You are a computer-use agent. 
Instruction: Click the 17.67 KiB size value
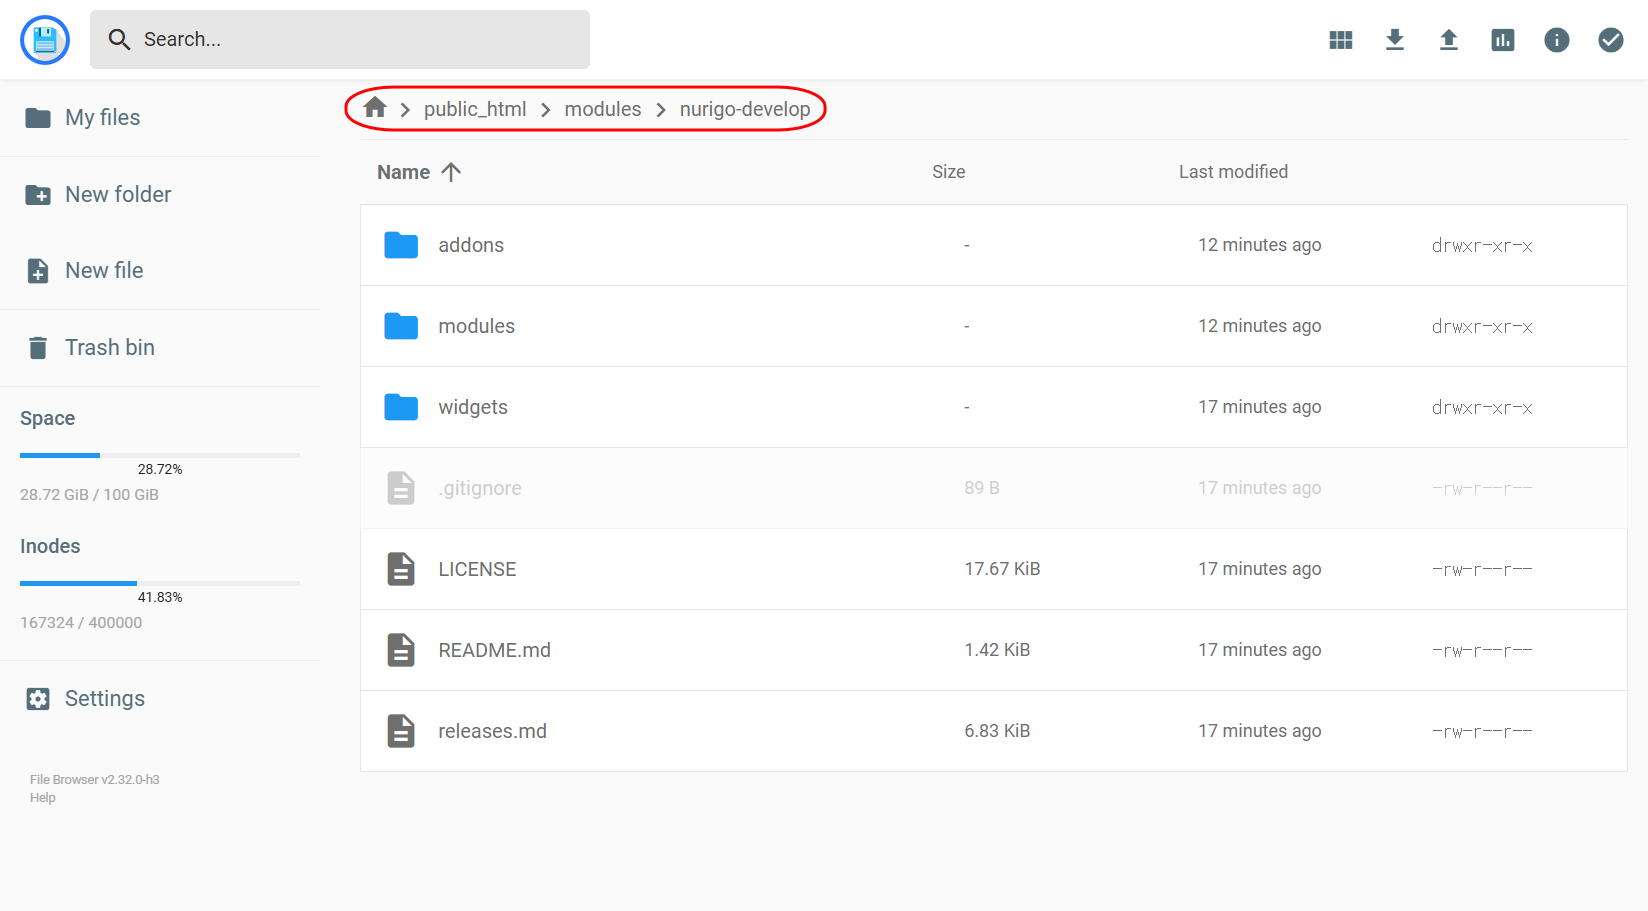click(1002, 569)
